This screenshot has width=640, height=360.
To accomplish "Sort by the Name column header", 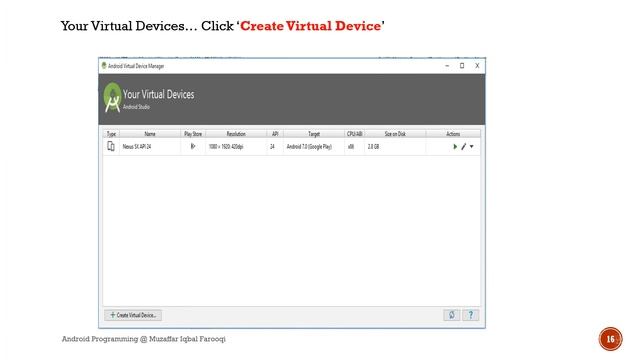I will pyautogui.click(x=150, y=134).
